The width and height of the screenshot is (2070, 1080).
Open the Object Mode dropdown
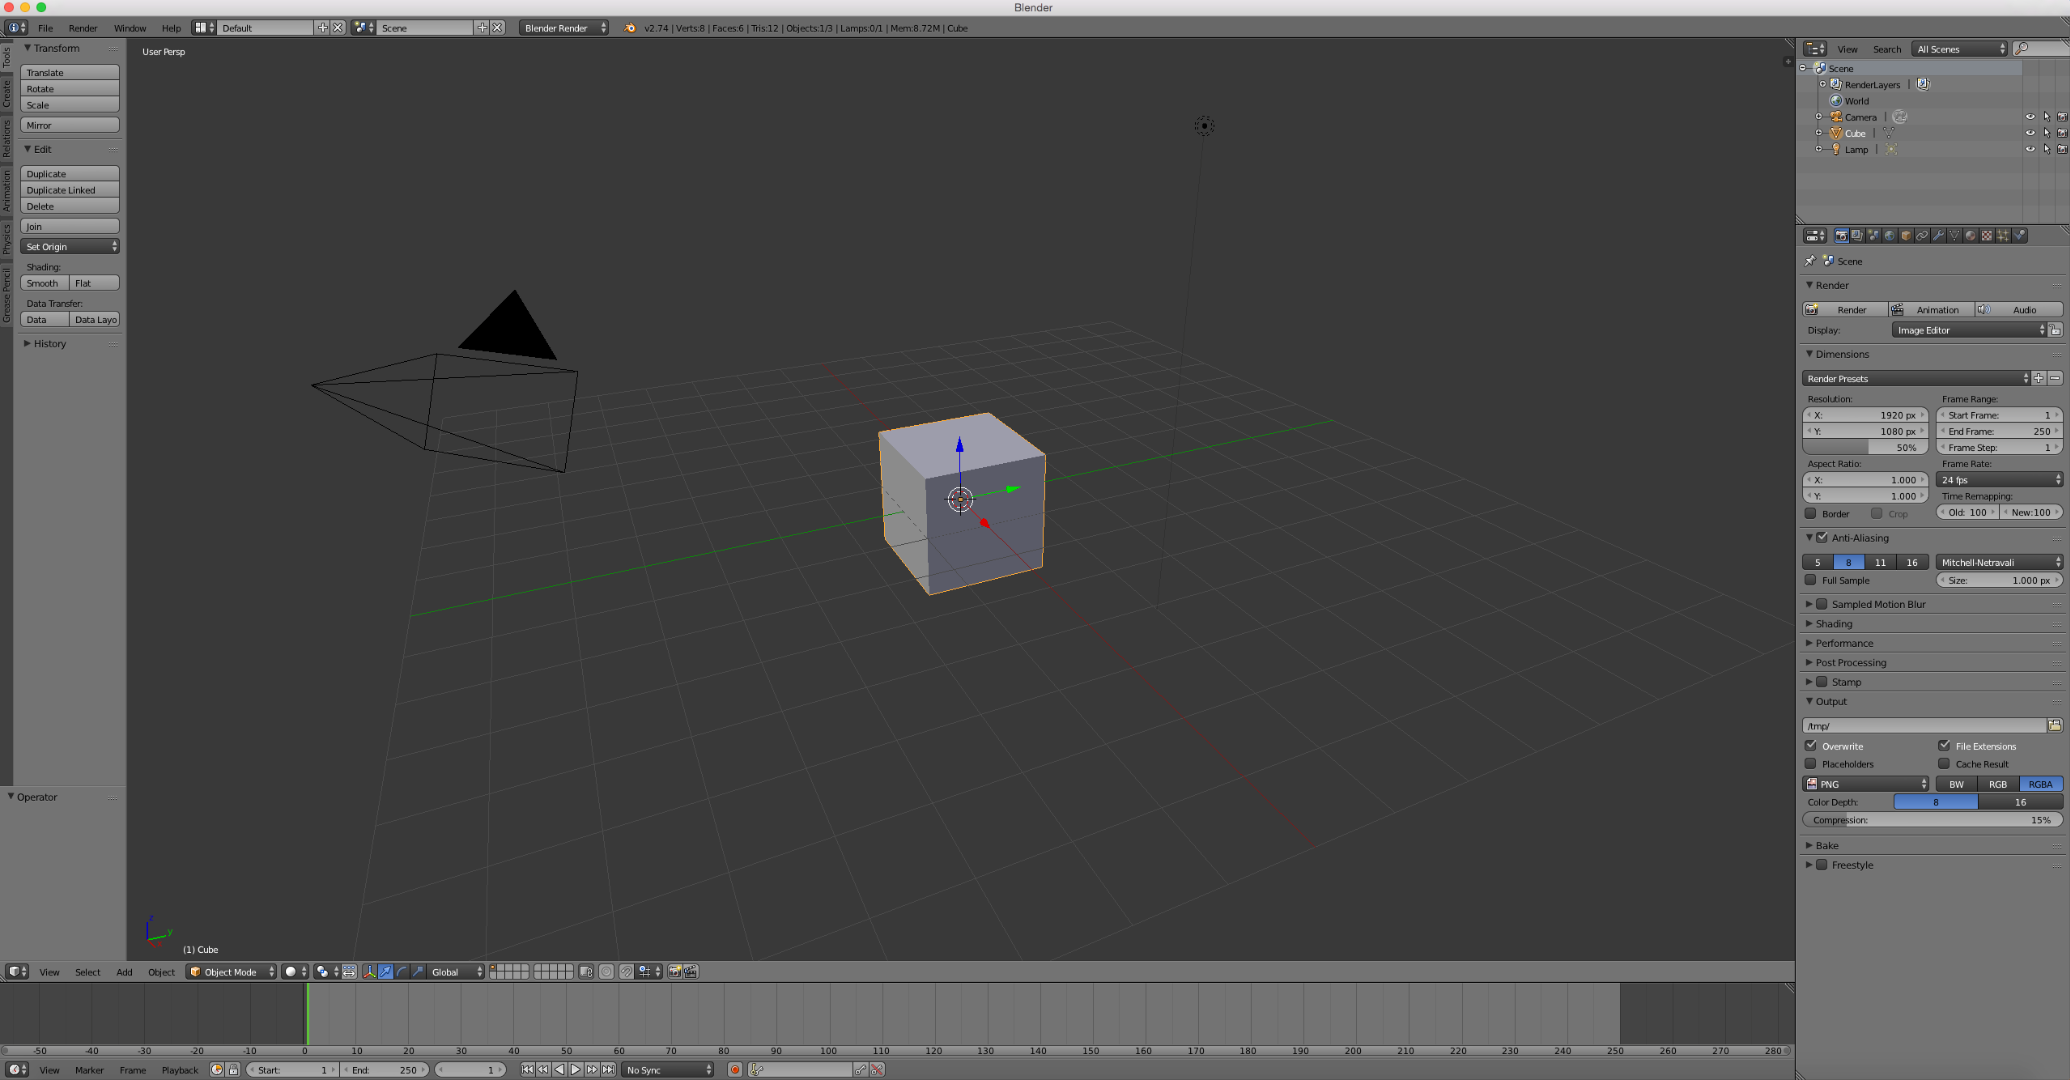pos(230,971)
